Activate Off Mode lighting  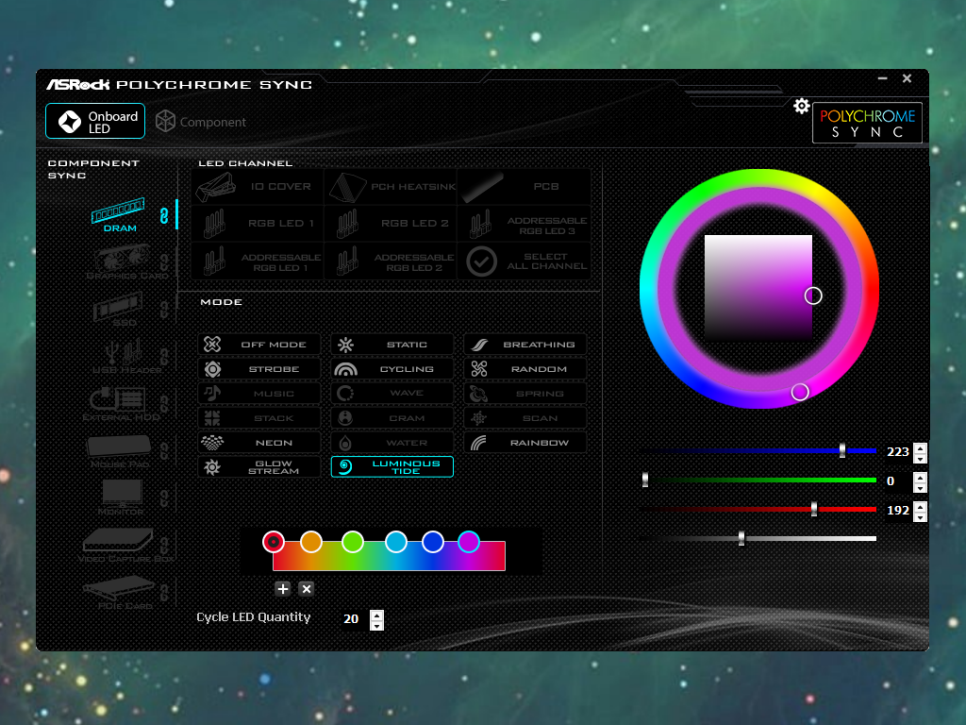pyautogui.click(x=259, y=344)
